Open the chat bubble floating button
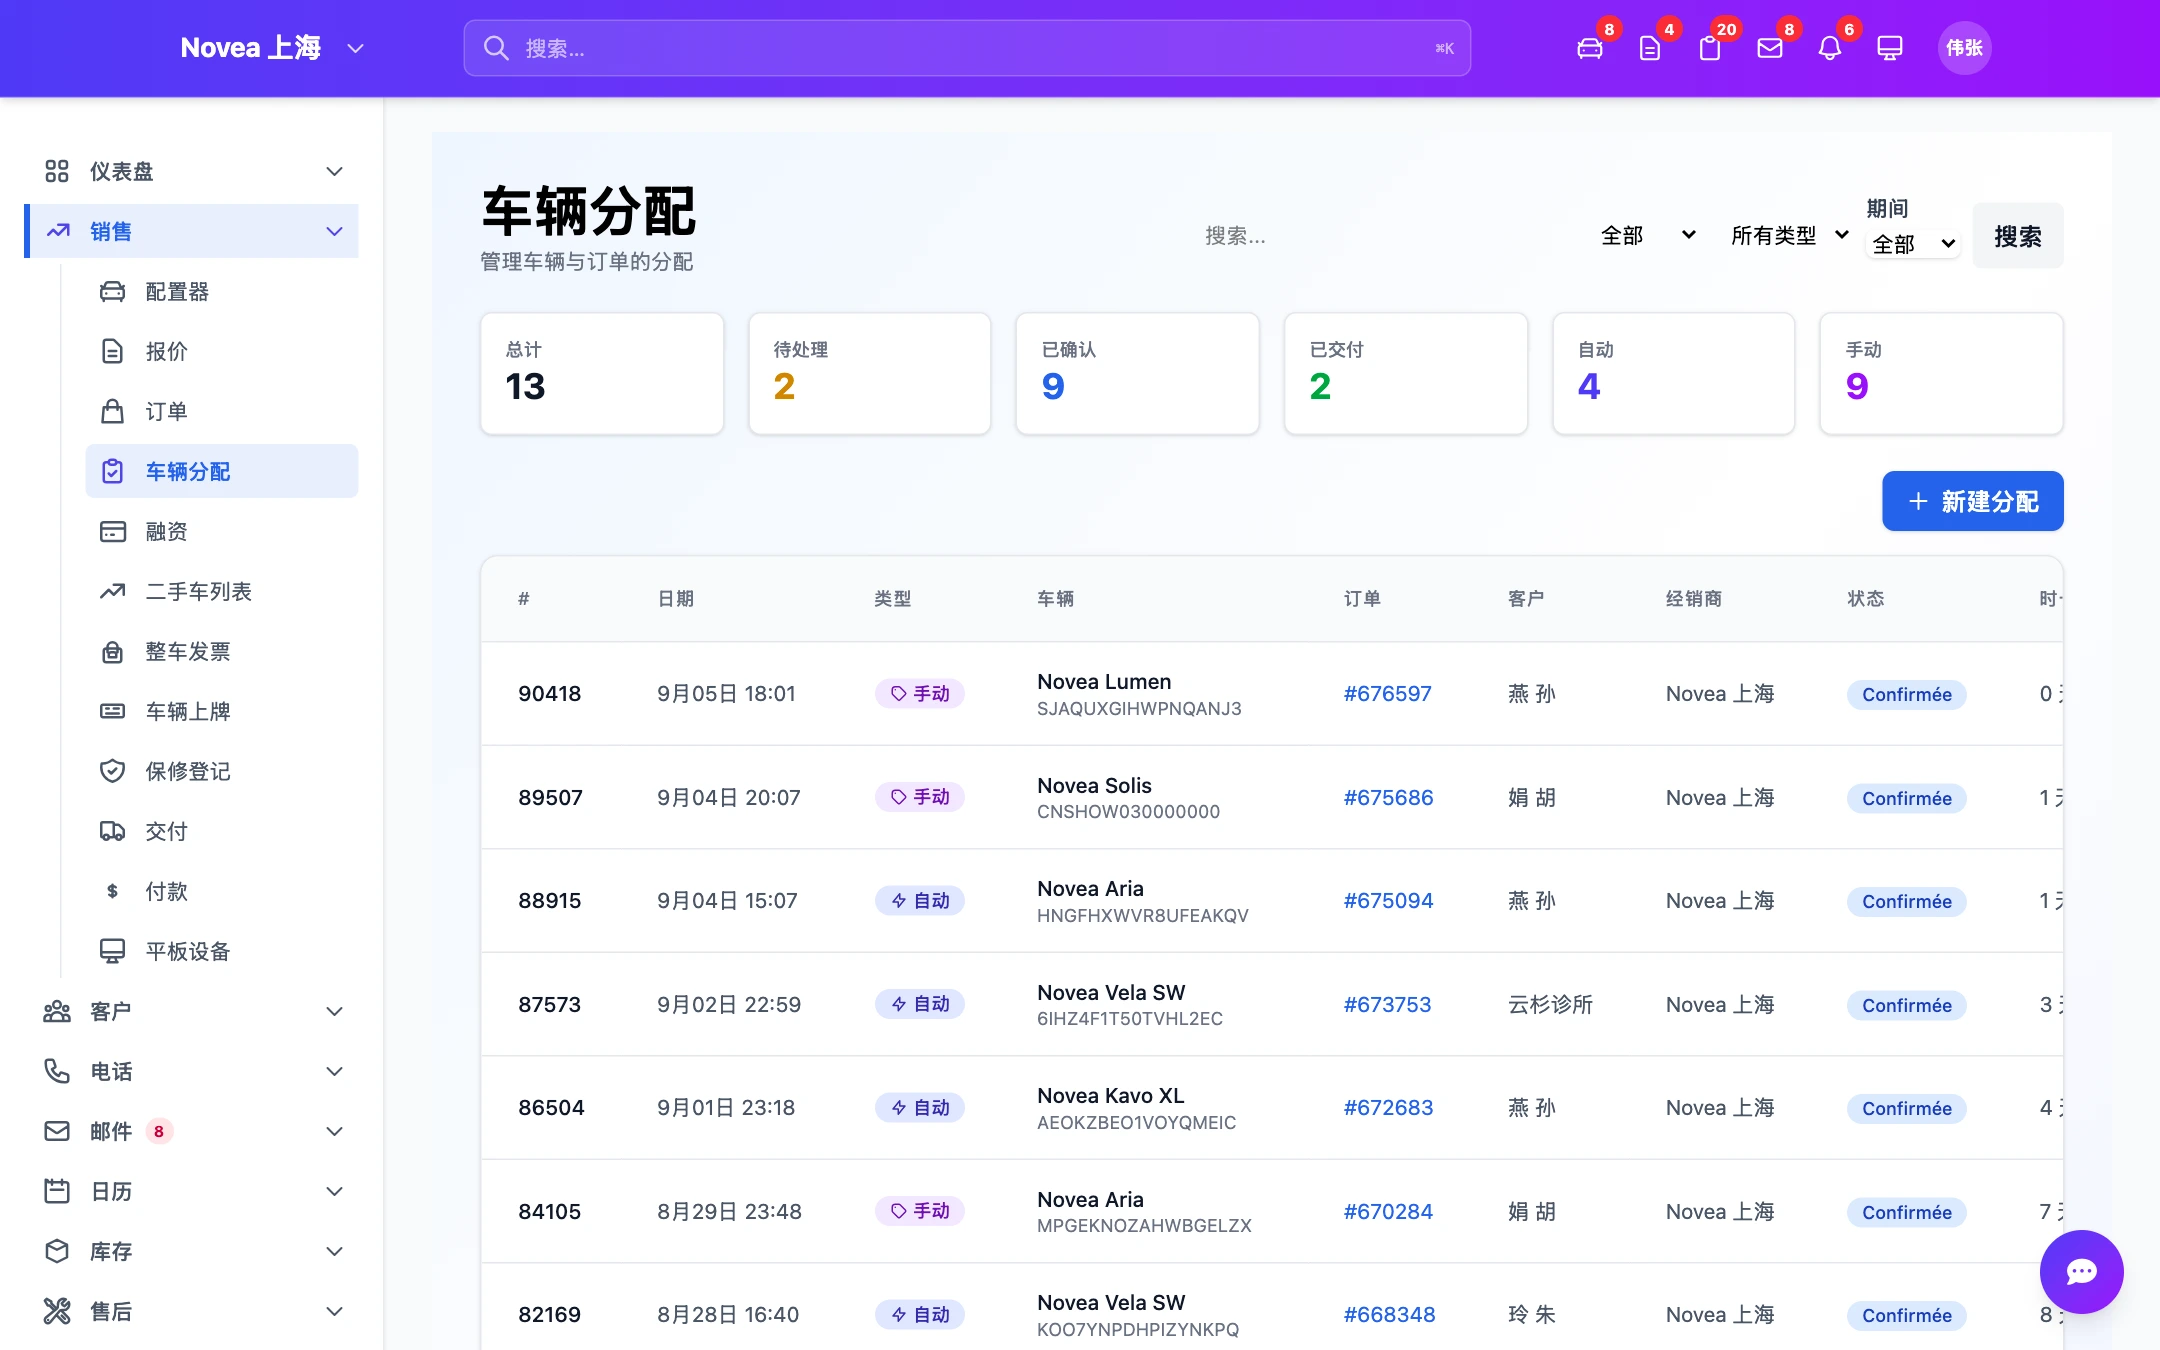Image resolution: width=2160 pixels, height=1350 pixels. tap(2081, 1271)
